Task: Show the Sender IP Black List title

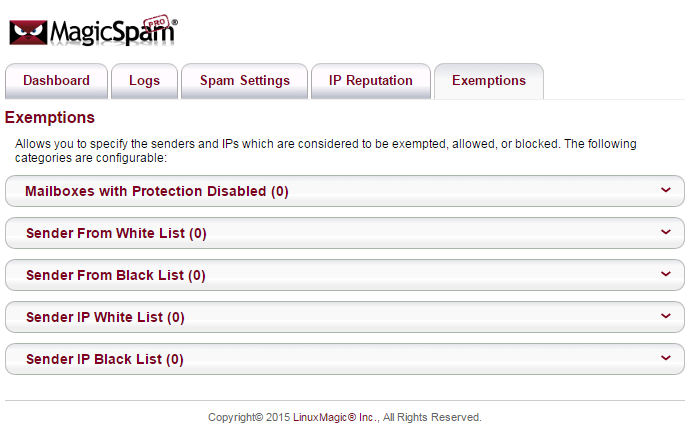Action: click(105, 359)
